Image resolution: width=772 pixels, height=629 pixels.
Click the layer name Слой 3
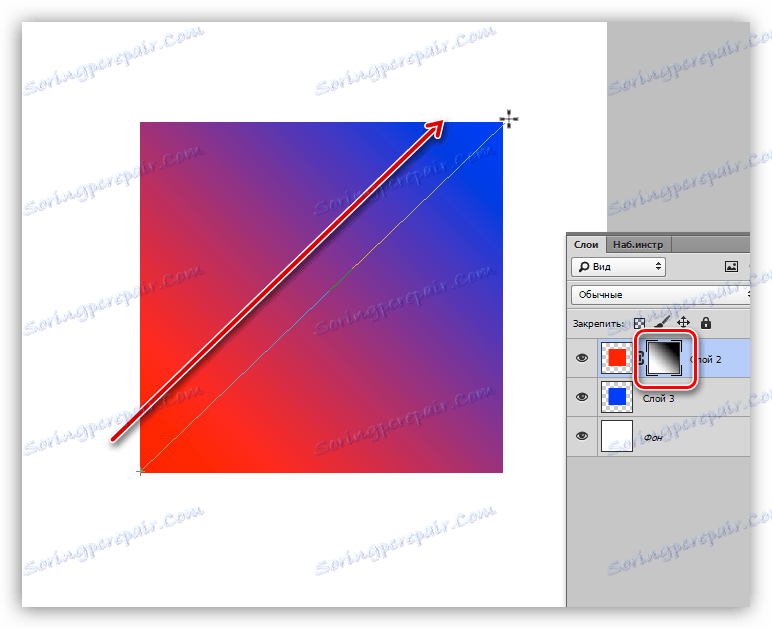[x=658, y=399]
